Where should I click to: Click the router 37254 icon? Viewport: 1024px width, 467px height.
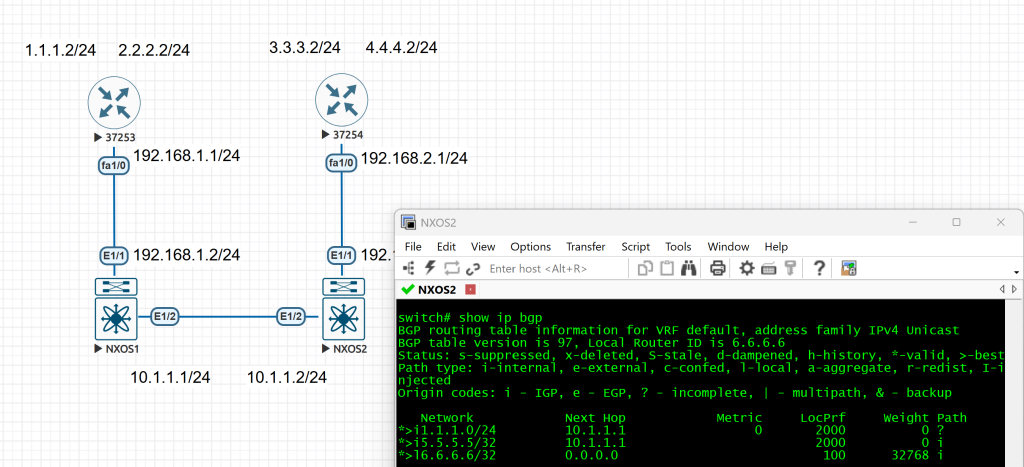(342, 101)
